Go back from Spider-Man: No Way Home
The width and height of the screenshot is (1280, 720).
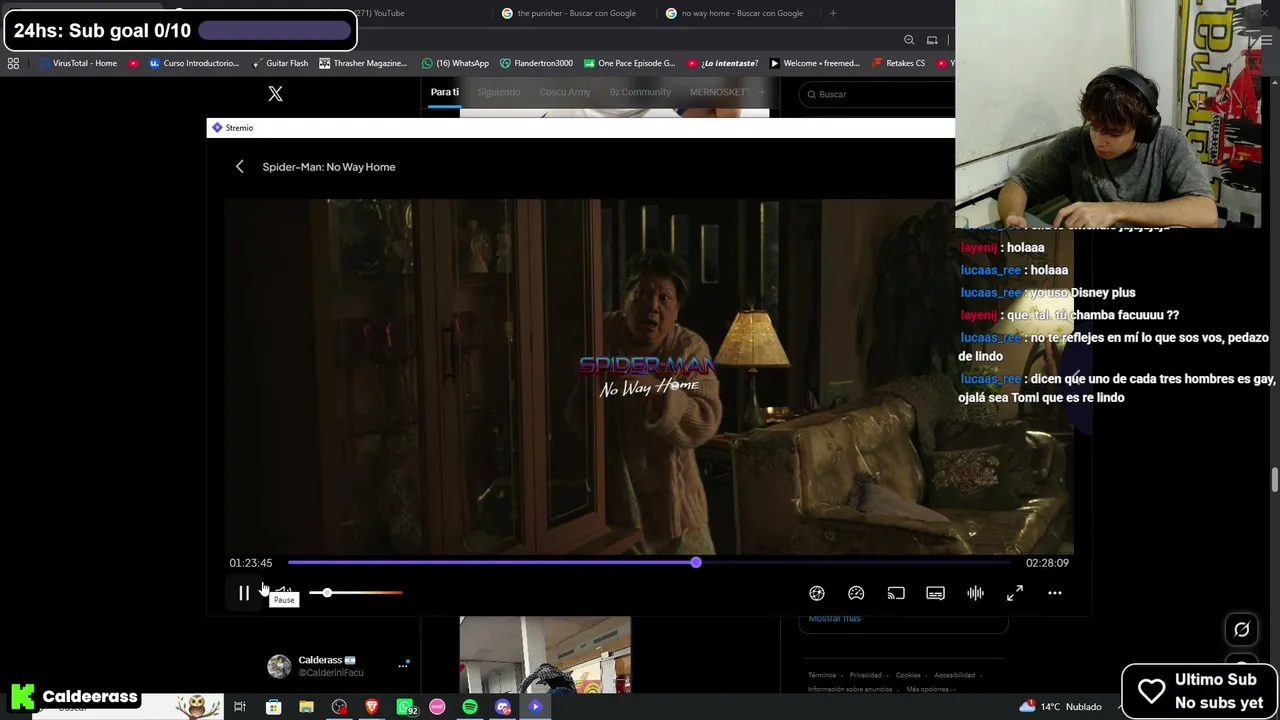point(239,167)
